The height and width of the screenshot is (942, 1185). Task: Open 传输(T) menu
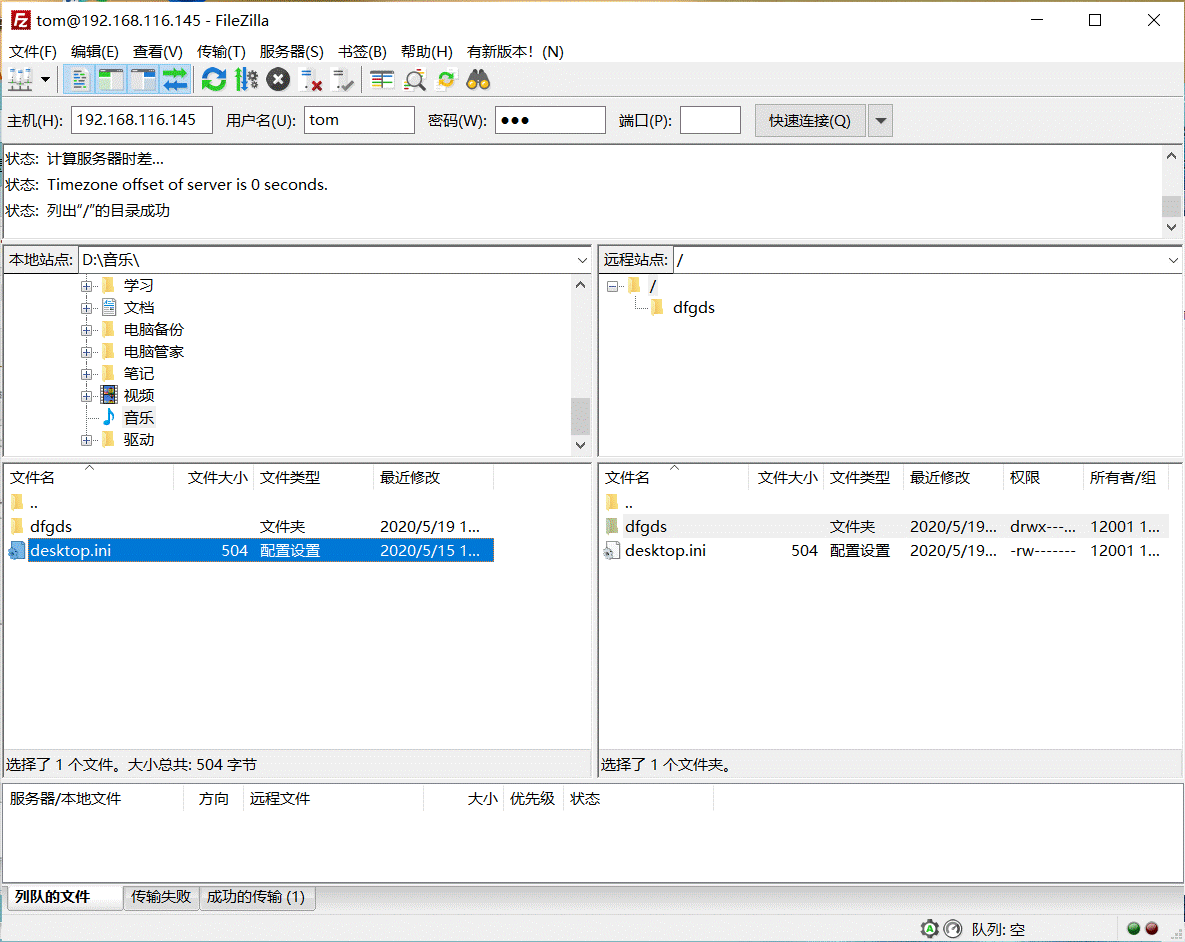click(221, 51)
